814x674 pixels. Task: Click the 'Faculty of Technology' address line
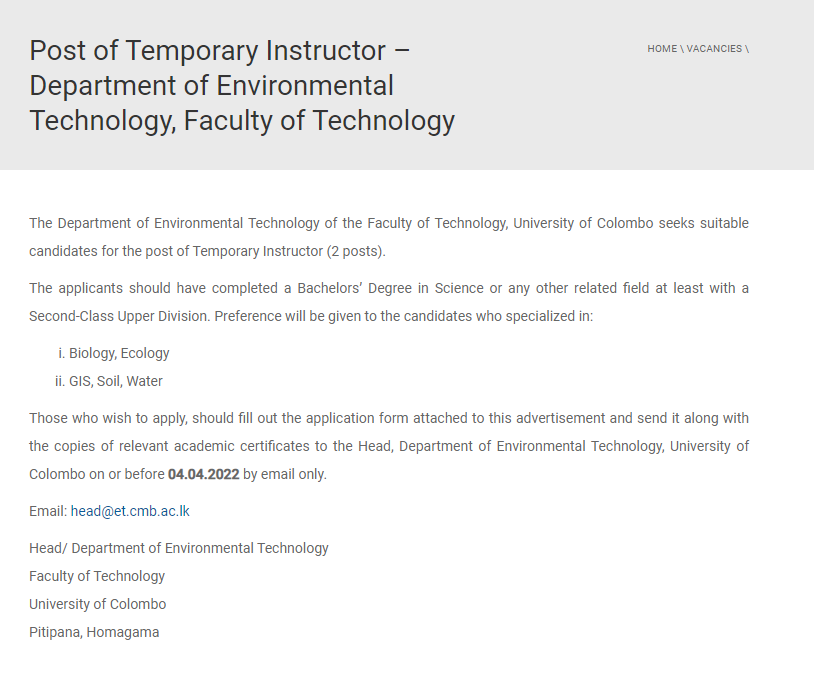pos(97,576)
